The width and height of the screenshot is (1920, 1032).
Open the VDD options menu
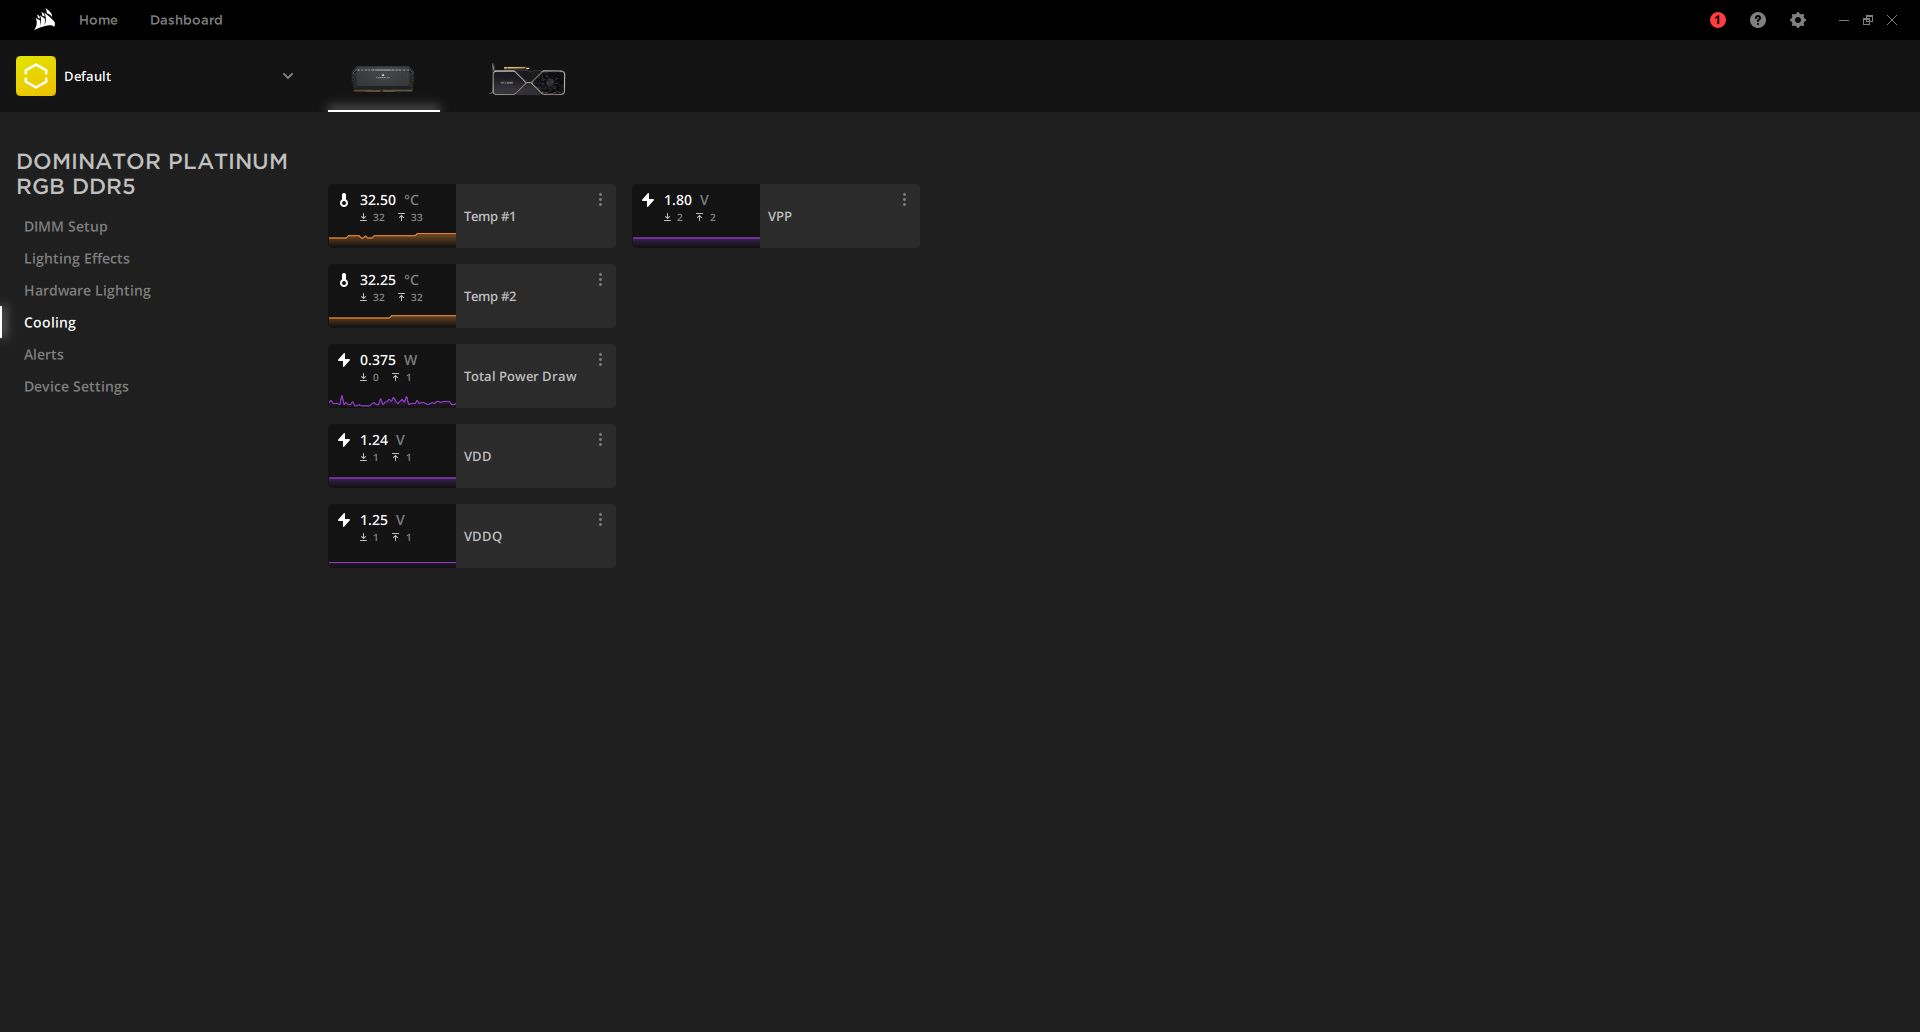coord(600,440)
